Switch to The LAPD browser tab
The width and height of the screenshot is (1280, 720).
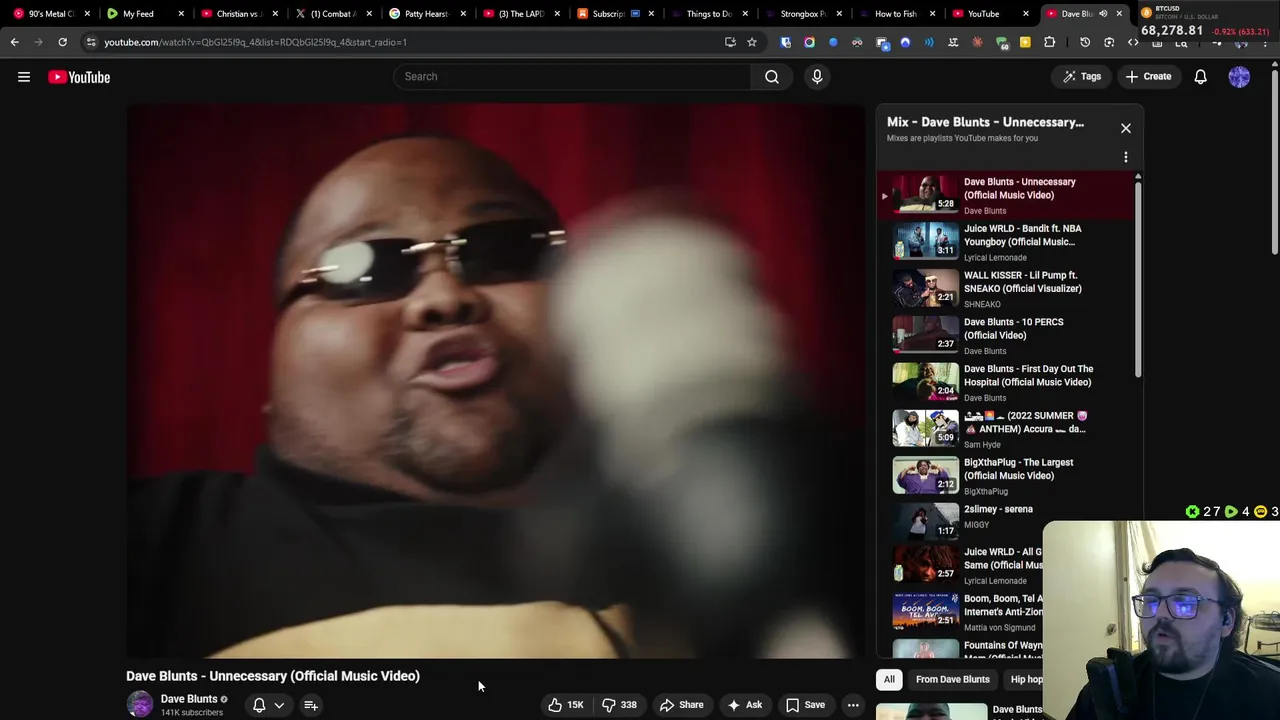tap(520, 14)
